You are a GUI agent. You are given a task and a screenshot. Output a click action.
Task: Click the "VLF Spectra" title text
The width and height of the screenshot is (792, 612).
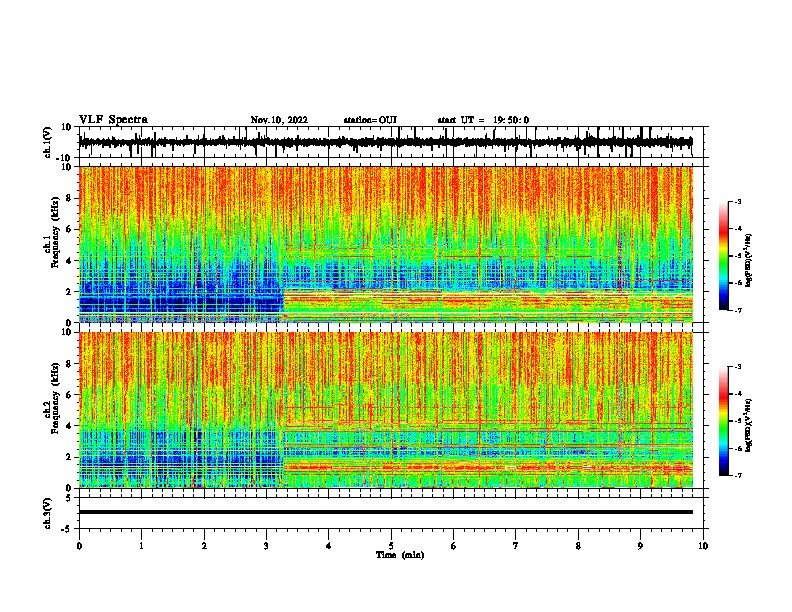(x=113, y=120)
